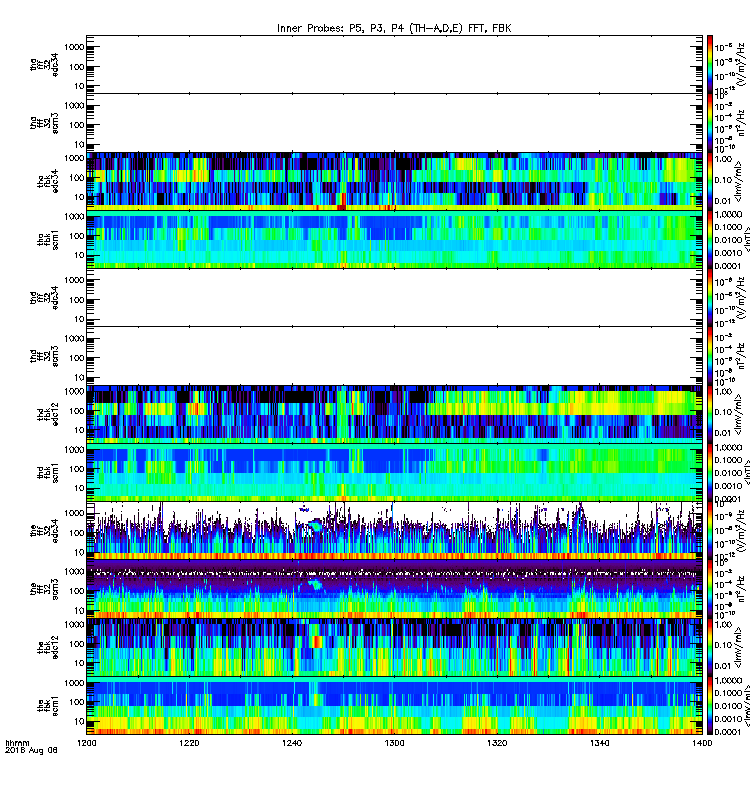Click the 'the fff 32 edc34' axis label

(44, 531)
